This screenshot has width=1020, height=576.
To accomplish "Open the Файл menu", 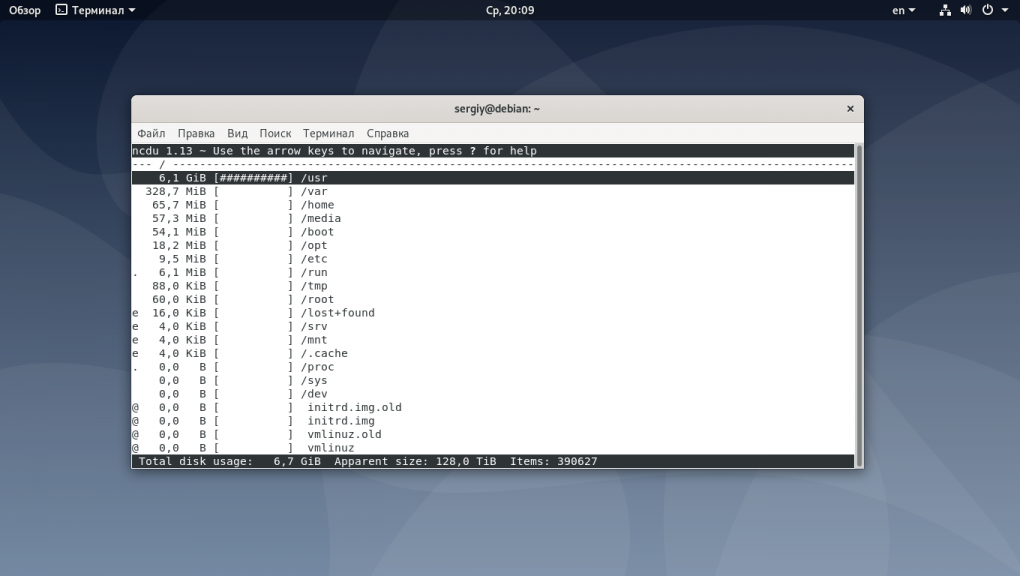I will (151, 133).
